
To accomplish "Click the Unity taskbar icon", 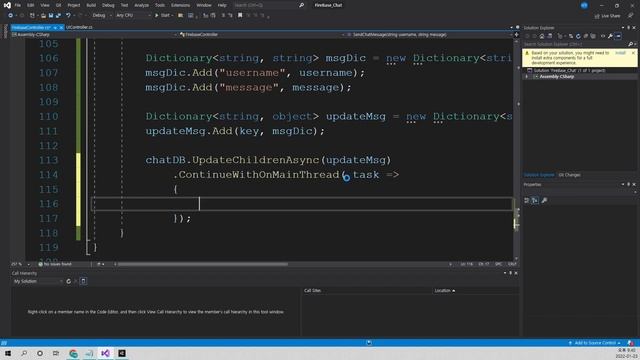I will [122, 353].
